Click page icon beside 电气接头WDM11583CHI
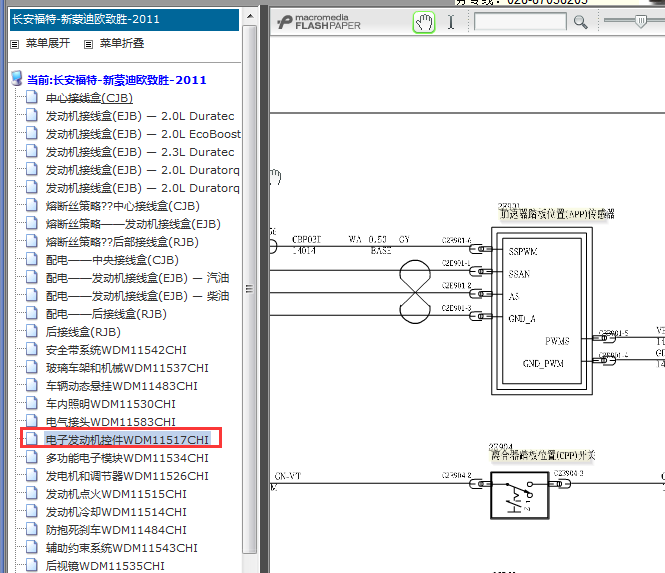Image resolution: width=665 pixels, height=573 pixels. tap(32, 421)
